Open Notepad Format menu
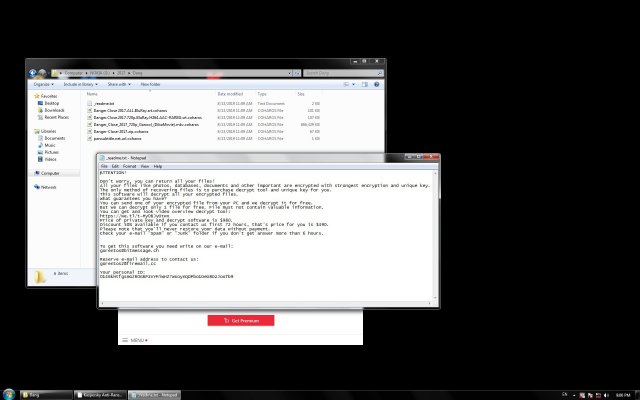640x400 pixels. [x=129, y=167]
